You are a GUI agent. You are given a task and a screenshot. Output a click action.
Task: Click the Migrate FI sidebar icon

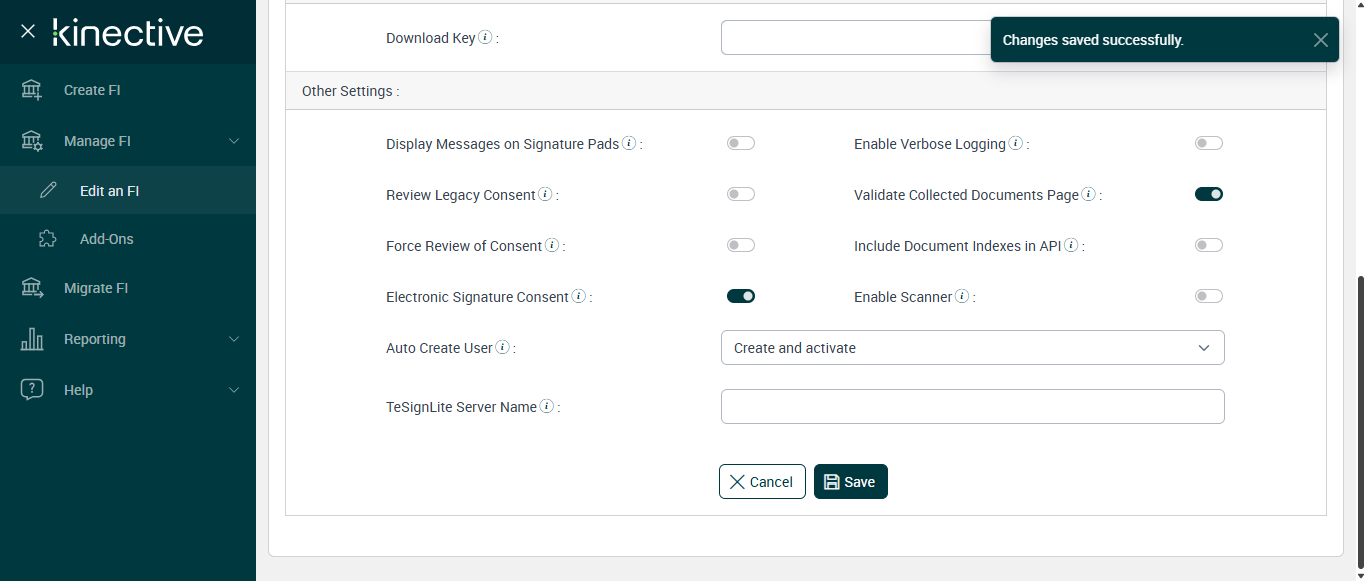click(32, 288)
